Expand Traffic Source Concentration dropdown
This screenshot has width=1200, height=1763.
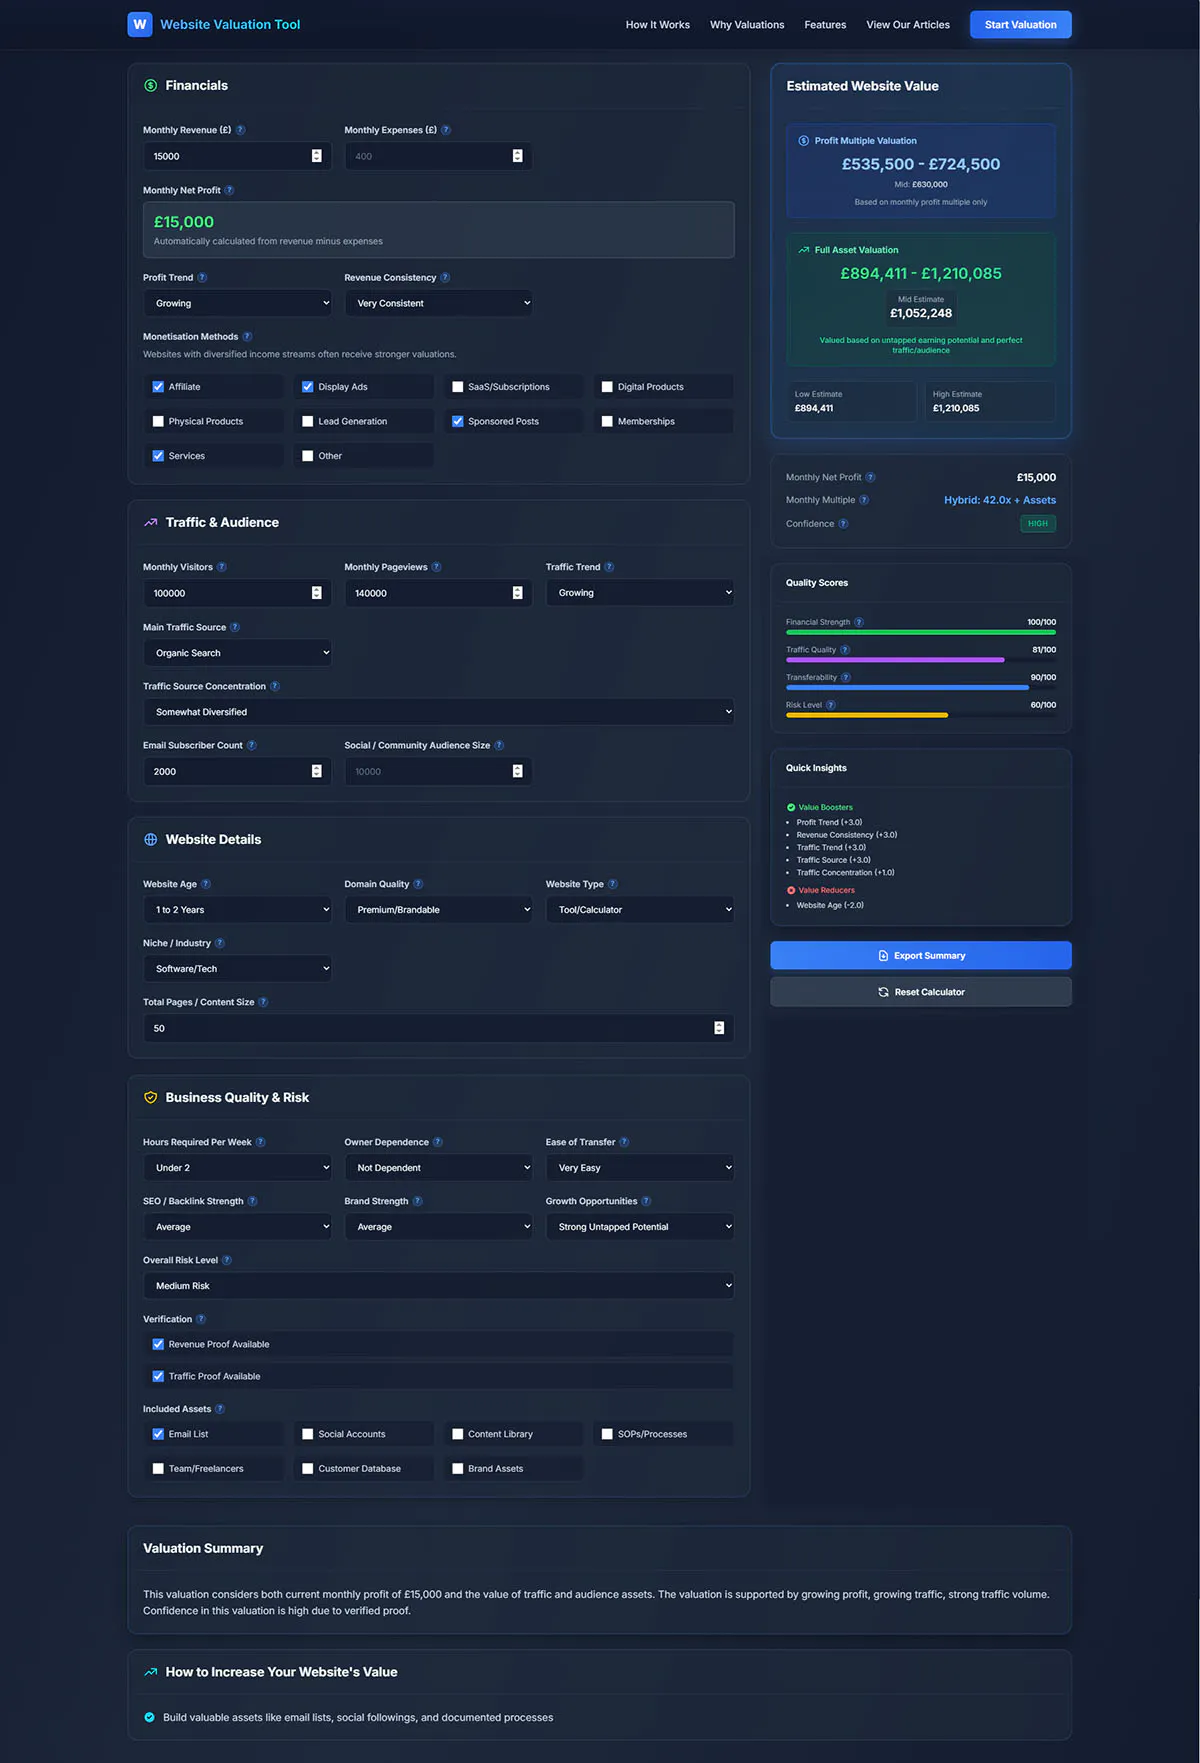point(439,712)
